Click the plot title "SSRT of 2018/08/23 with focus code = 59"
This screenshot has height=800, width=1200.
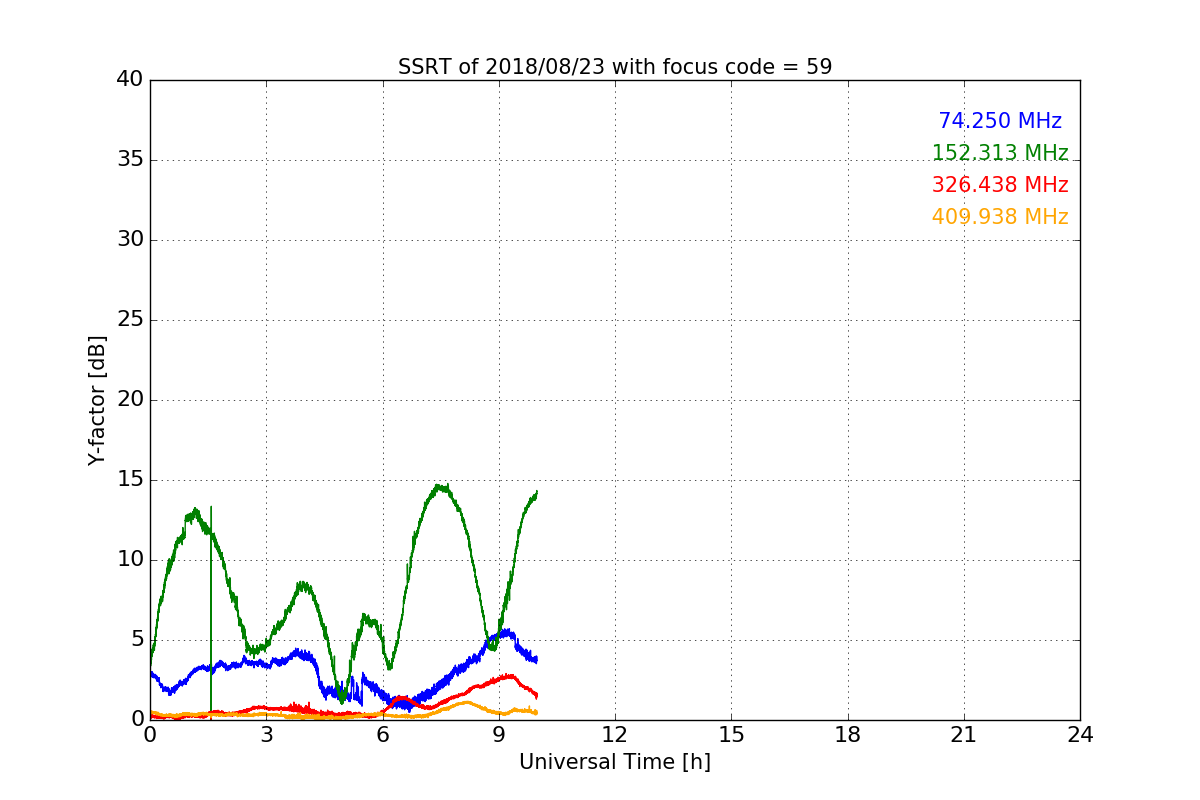click(615, 67)
